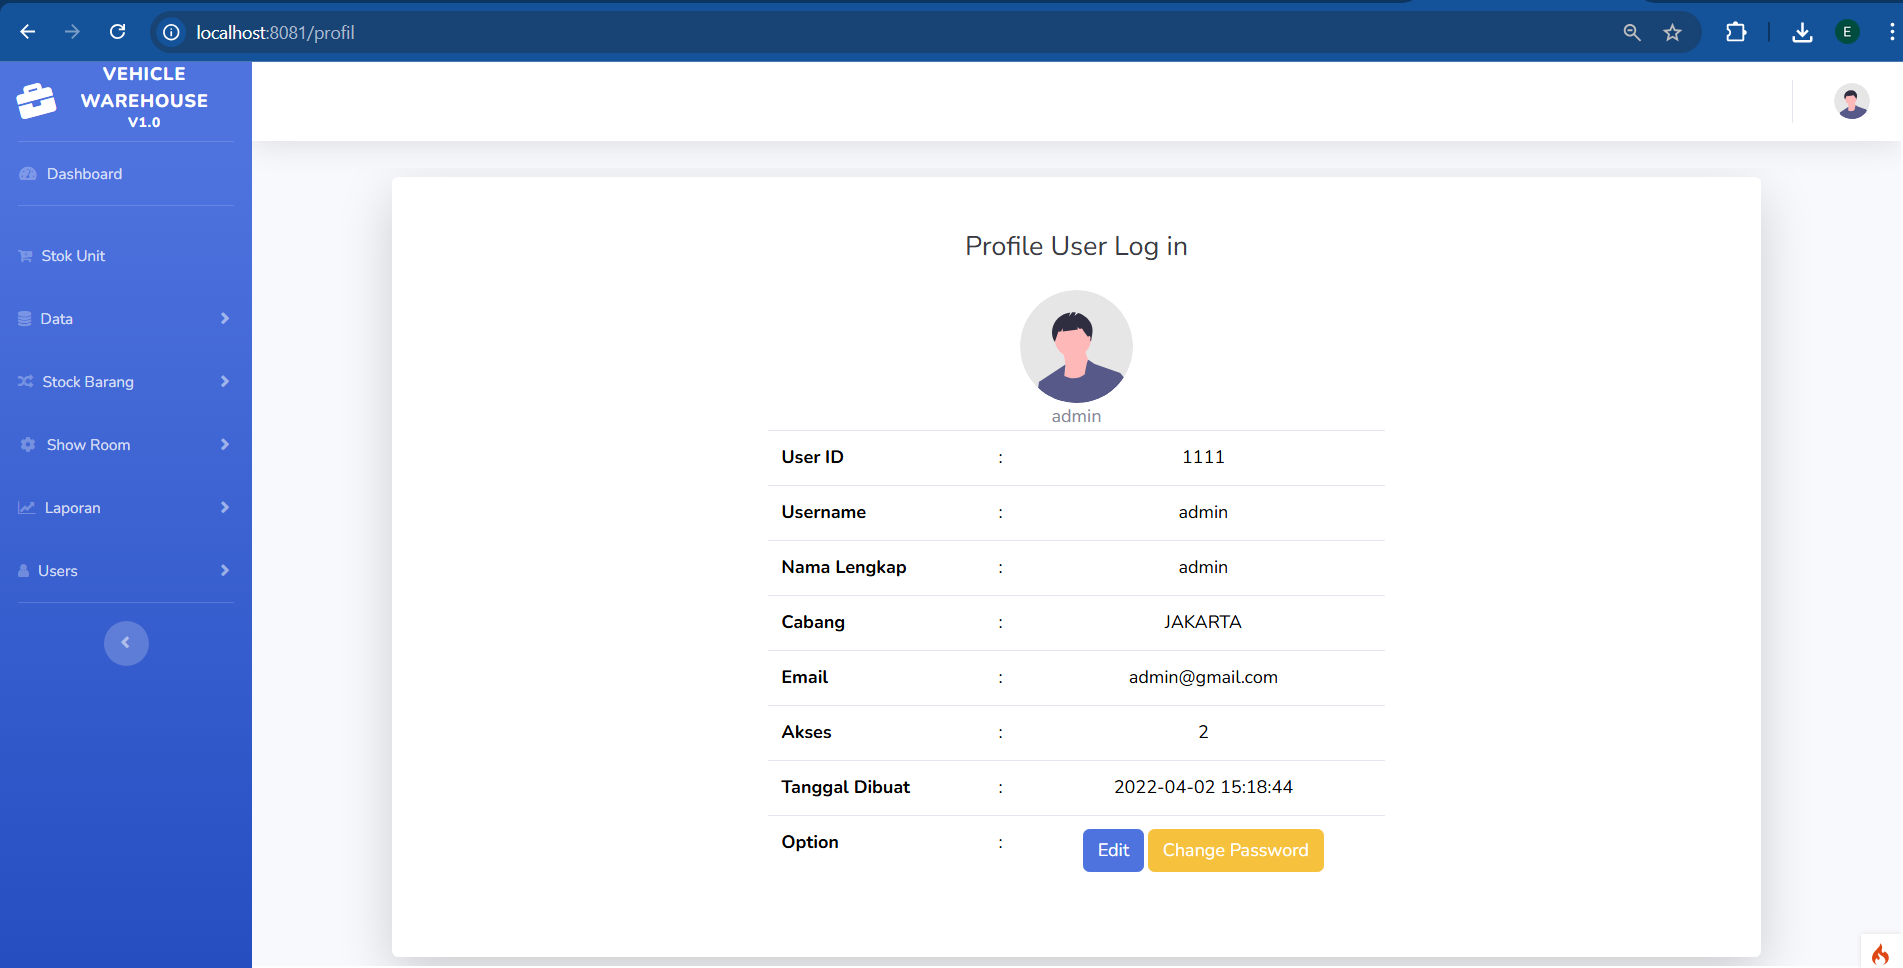Expand the Stock Barang submenu

(x=125, y=382)
